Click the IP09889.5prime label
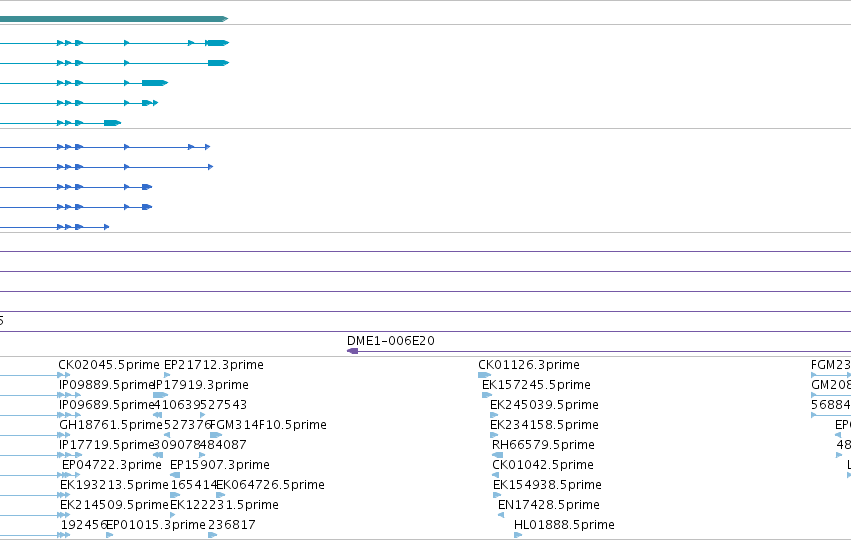The image size is (851, 540). click(107, 385)
